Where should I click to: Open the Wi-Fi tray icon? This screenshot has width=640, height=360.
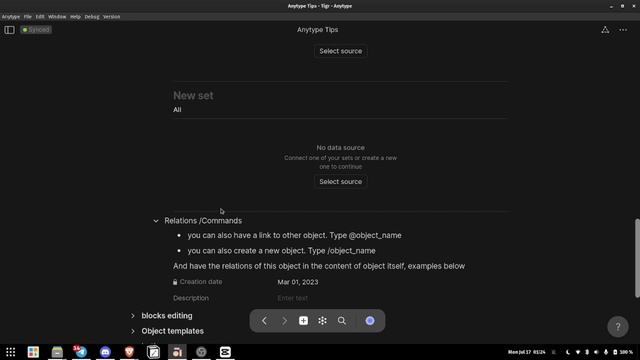pyautogui.click(x=578, y=352)
